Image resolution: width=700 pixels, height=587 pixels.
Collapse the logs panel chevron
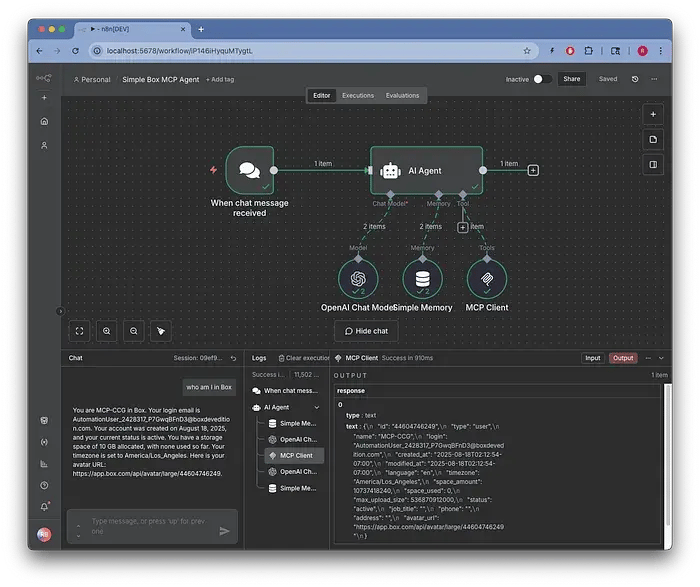point(661,358)
